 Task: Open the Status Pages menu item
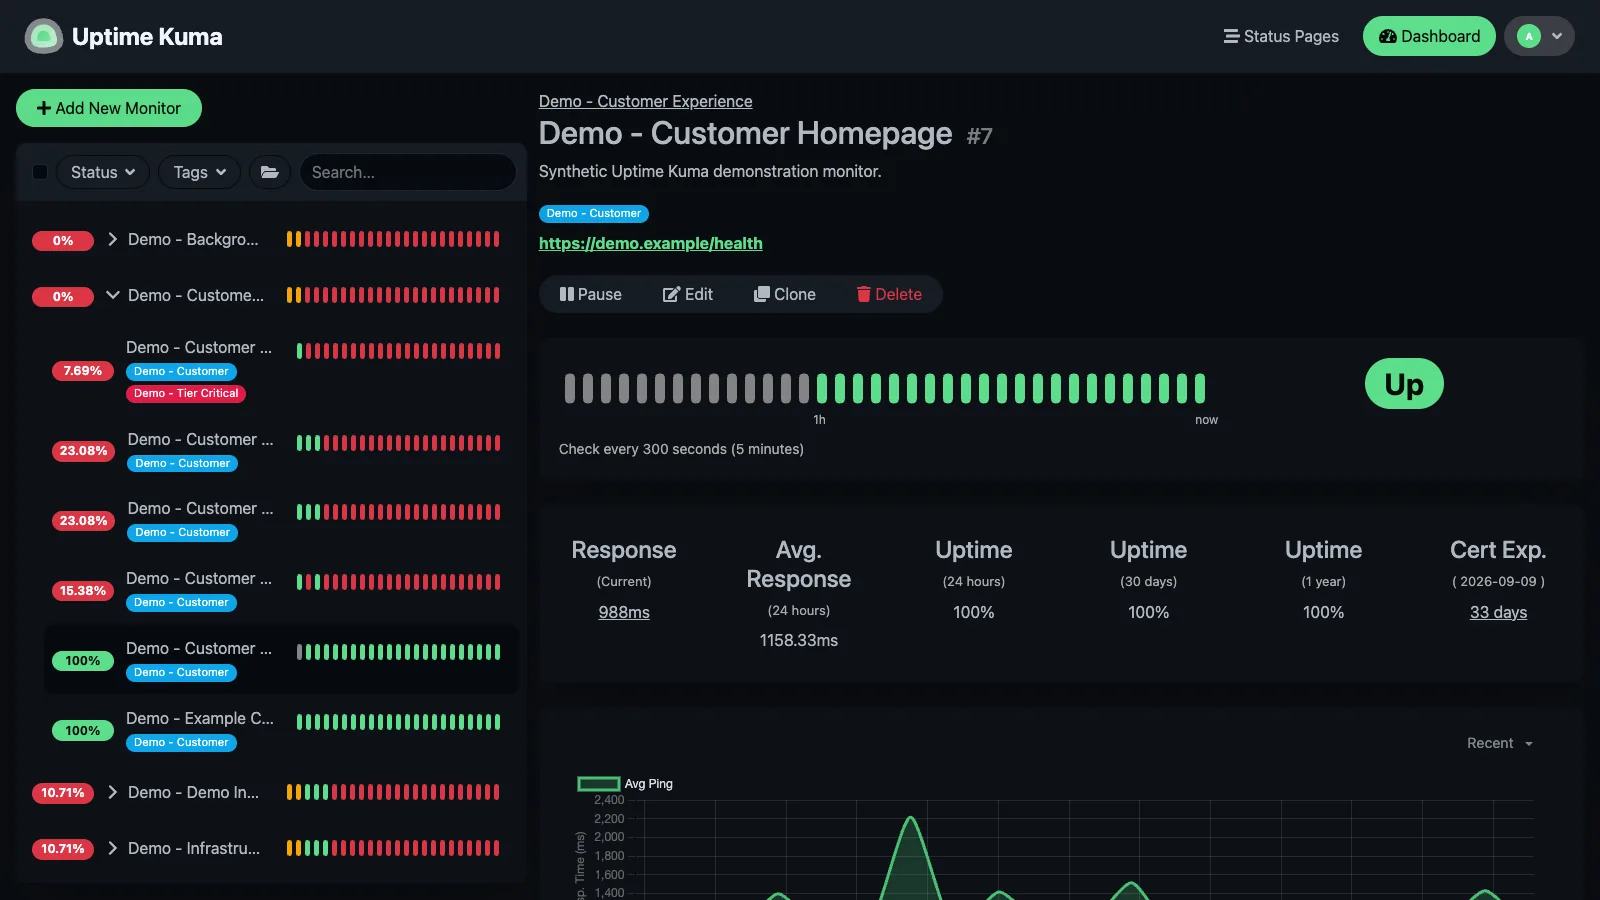click(x=1281, y=37)
